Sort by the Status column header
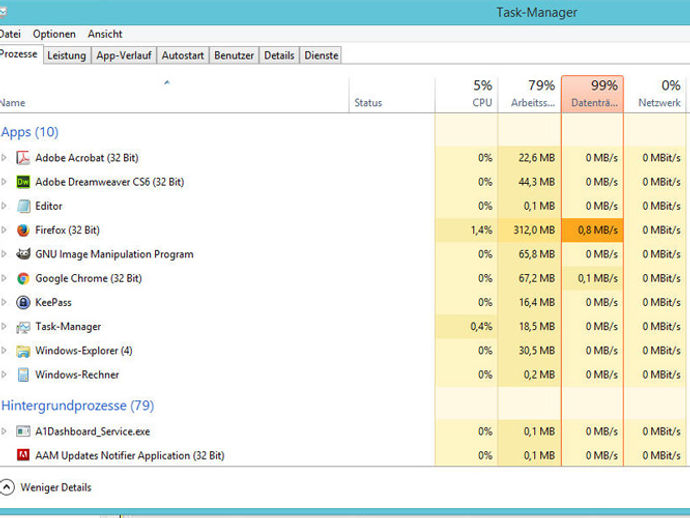The image size is (690, 518). [392, 95]
